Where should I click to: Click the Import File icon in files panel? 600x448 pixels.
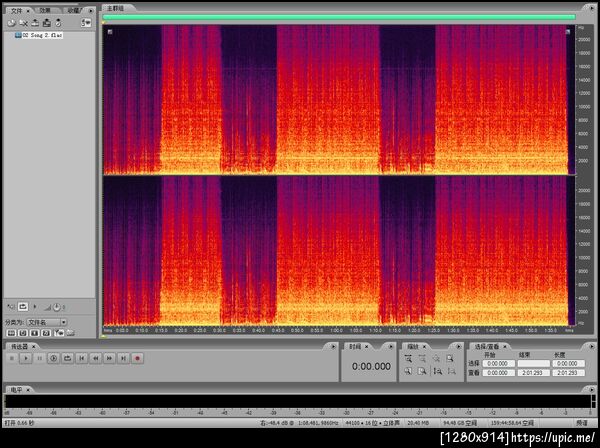(10, 22)
